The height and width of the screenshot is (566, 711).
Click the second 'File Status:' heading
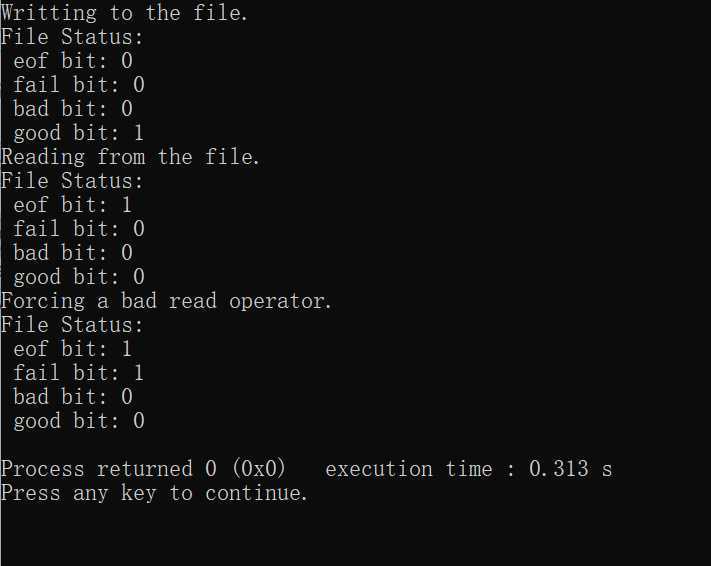coord(72,181)
